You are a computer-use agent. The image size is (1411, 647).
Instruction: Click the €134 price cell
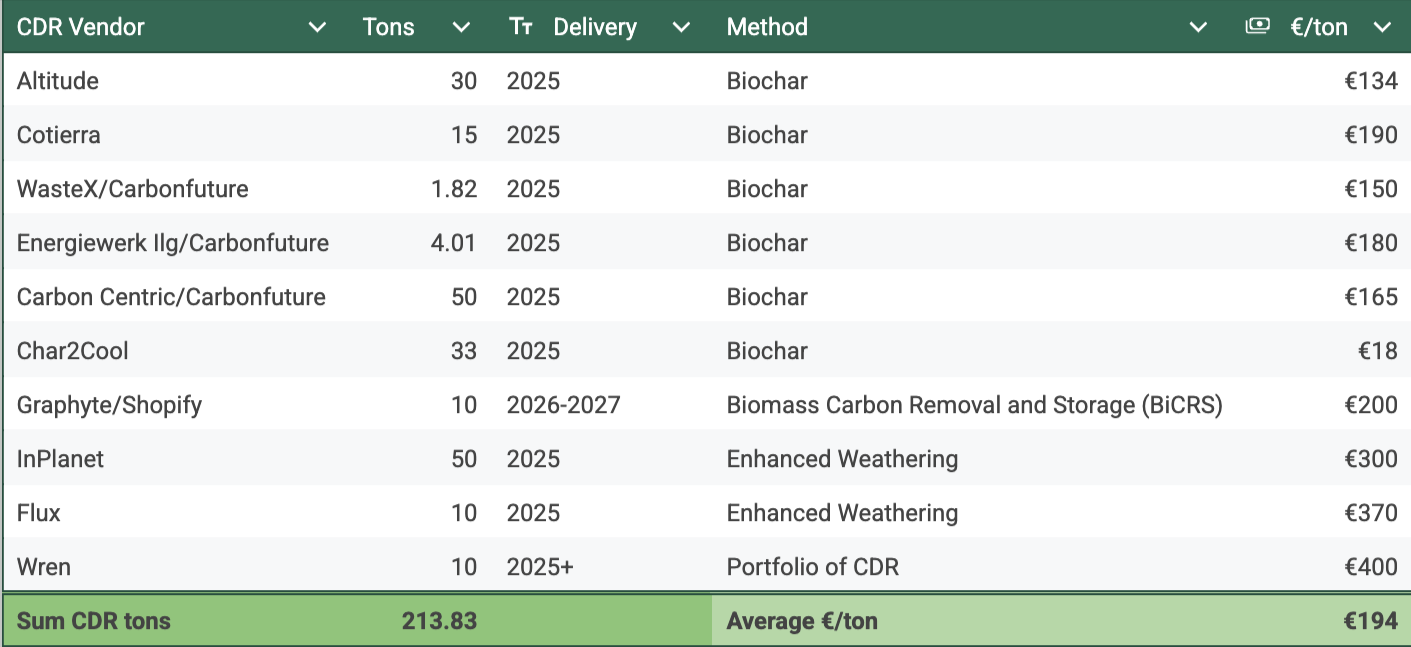1371,81
